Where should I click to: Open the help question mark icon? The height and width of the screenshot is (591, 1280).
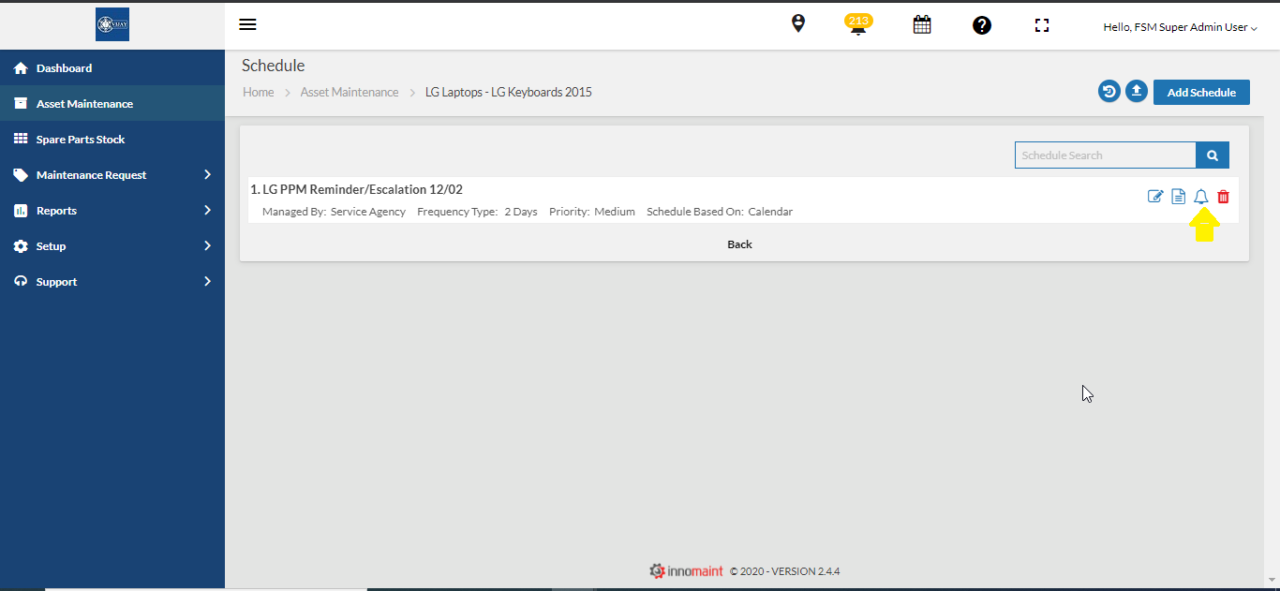(982, 25)
